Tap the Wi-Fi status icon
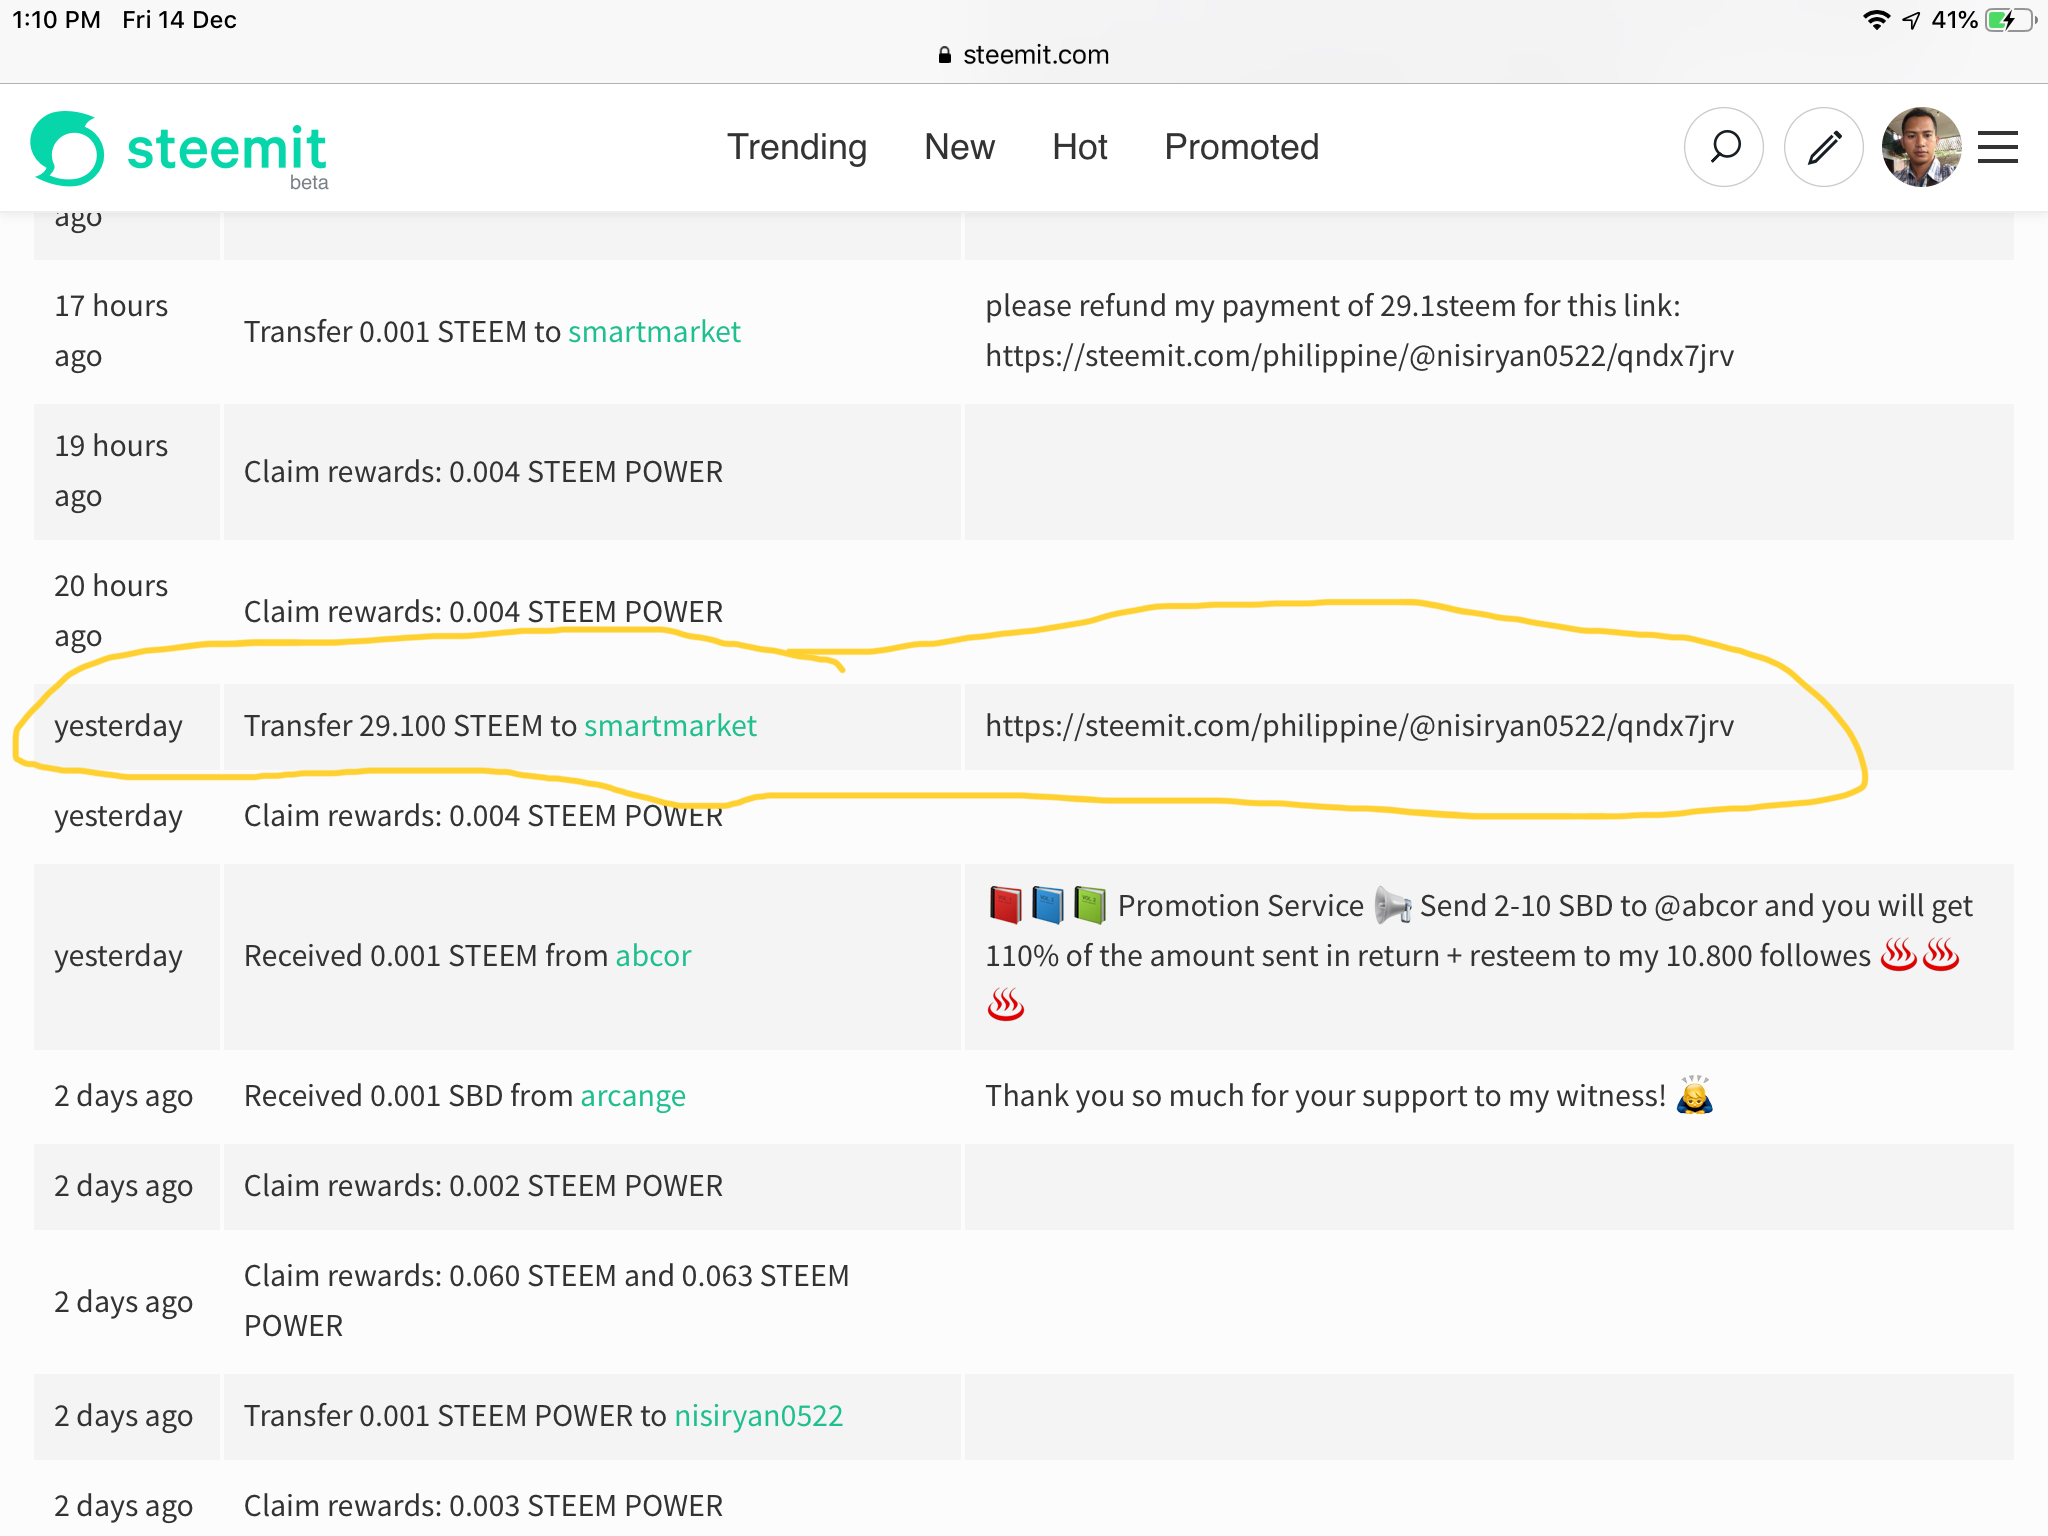The height and width of the screenshot is (1536, 2048). [1876, 20]
